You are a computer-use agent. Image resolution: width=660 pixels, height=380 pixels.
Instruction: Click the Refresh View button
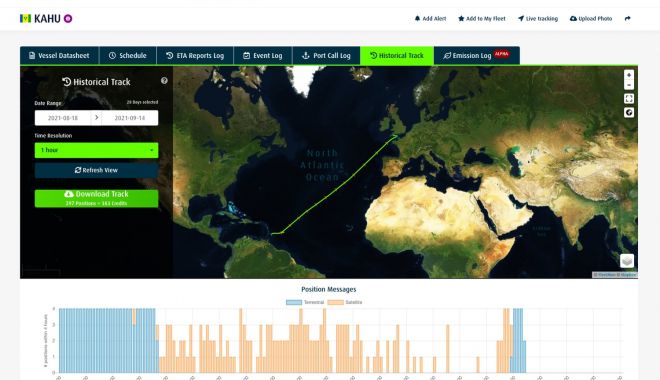coord(96,170)
